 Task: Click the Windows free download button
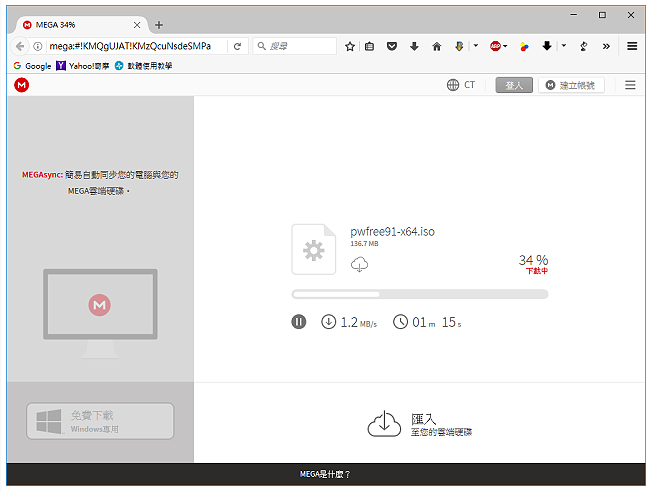point(100,421)
